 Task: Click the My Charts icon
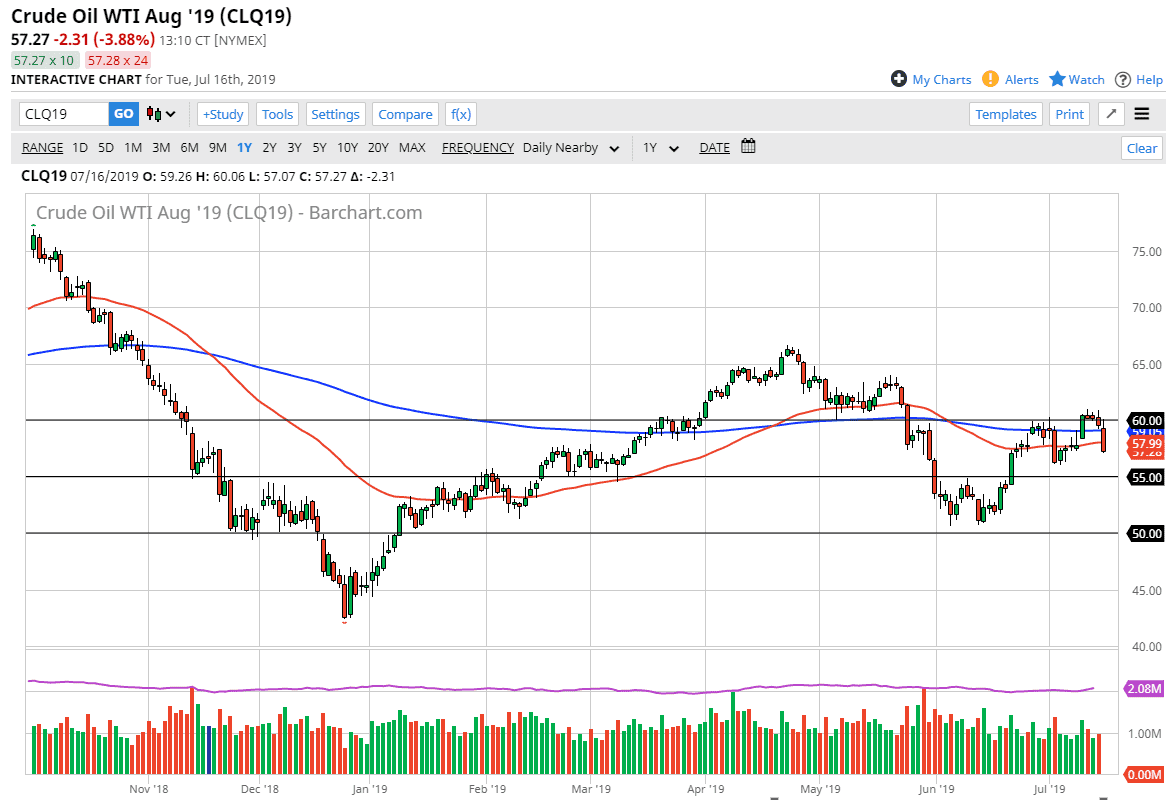coord(901,79)
